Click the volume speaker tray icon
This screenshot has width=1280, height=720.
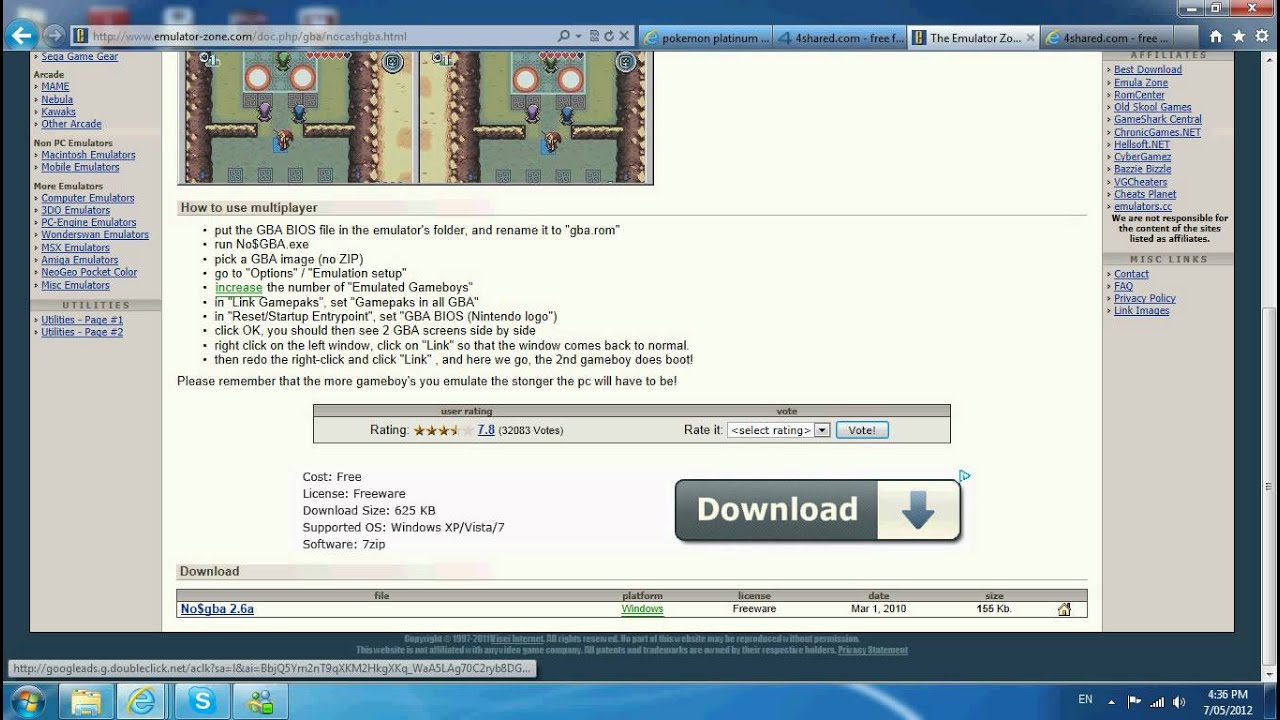1179,701
